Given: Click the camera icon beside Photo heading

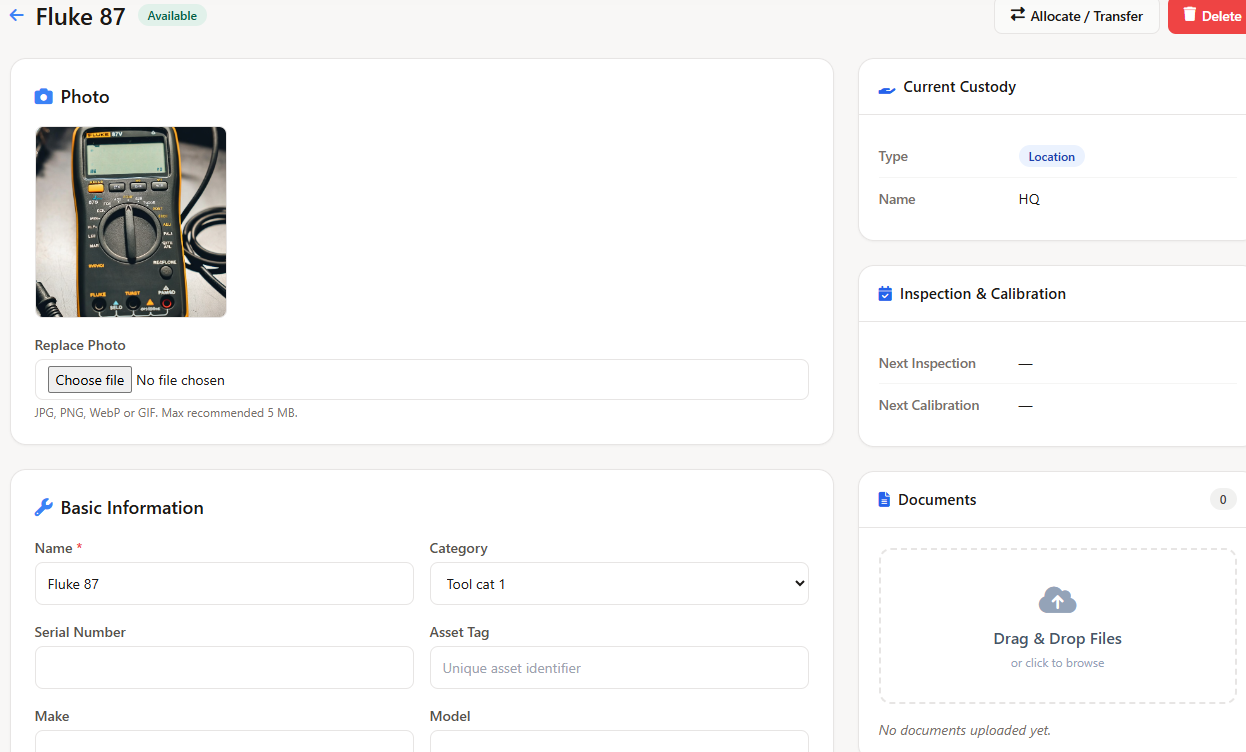Looking at the screenshot, I should 43,97.
